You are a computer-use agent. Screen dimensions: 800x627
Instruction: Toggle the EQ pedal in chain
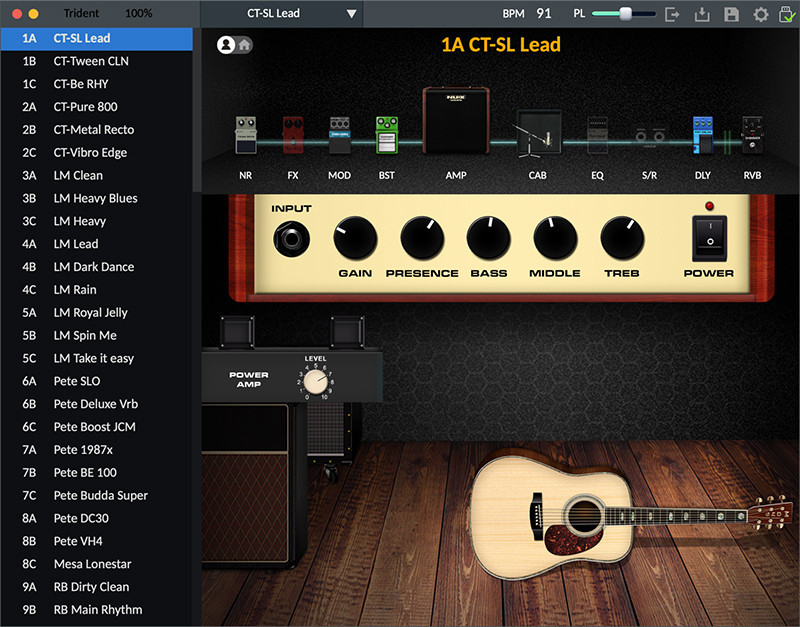tap(597, 136)
